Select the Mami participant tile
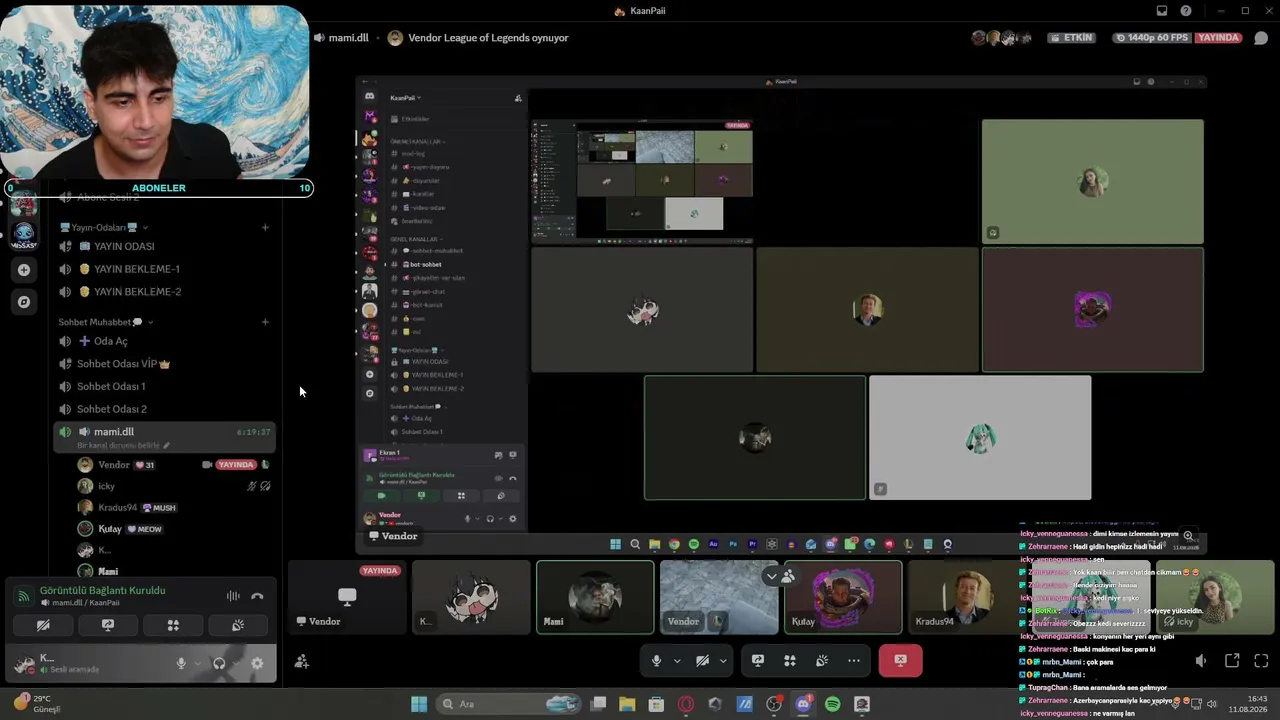This screenshot has width=1280, height=720. (x=595, y=597)
